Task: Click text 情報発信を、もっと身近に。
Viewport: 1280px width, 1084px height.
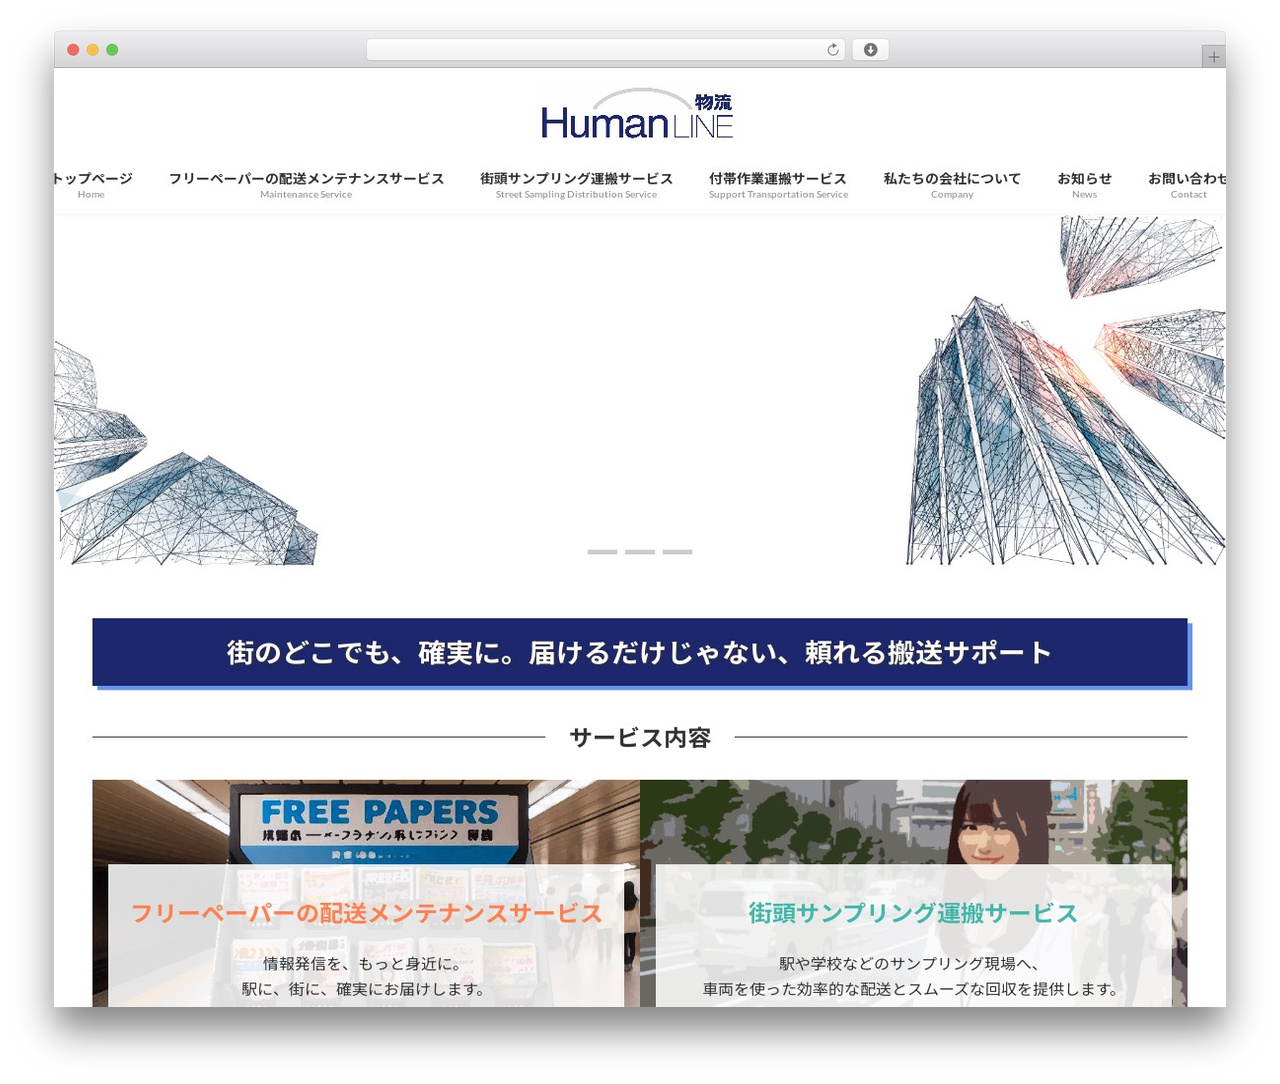Action: [362, 964]
